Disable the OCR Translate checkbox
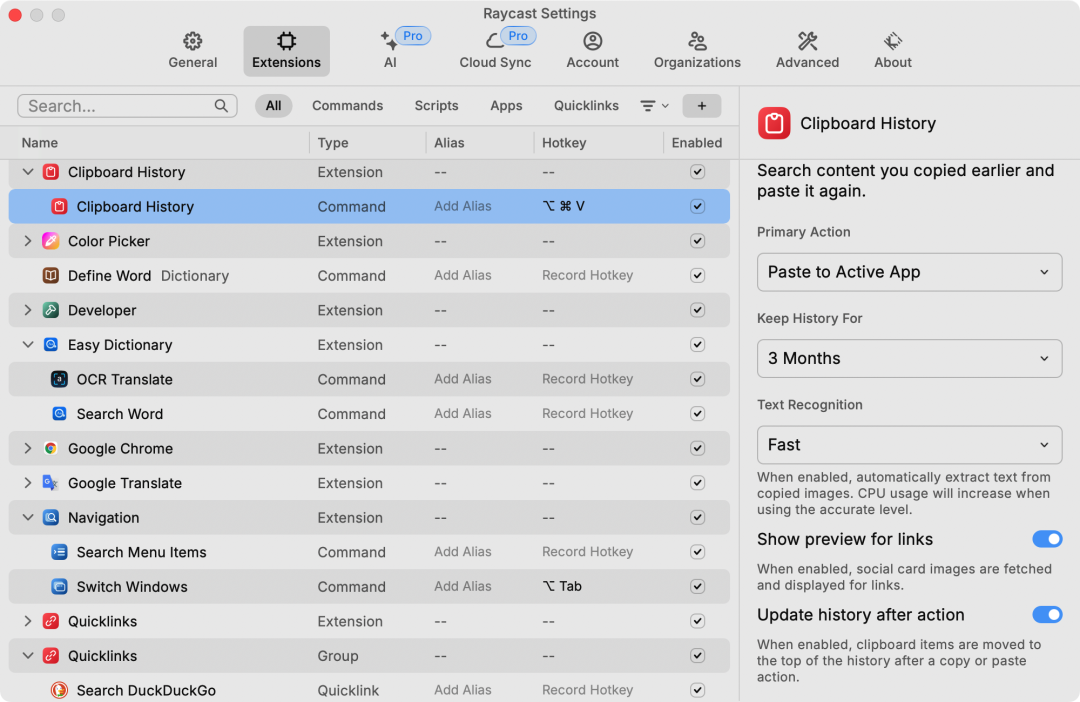 coord(698,379)
